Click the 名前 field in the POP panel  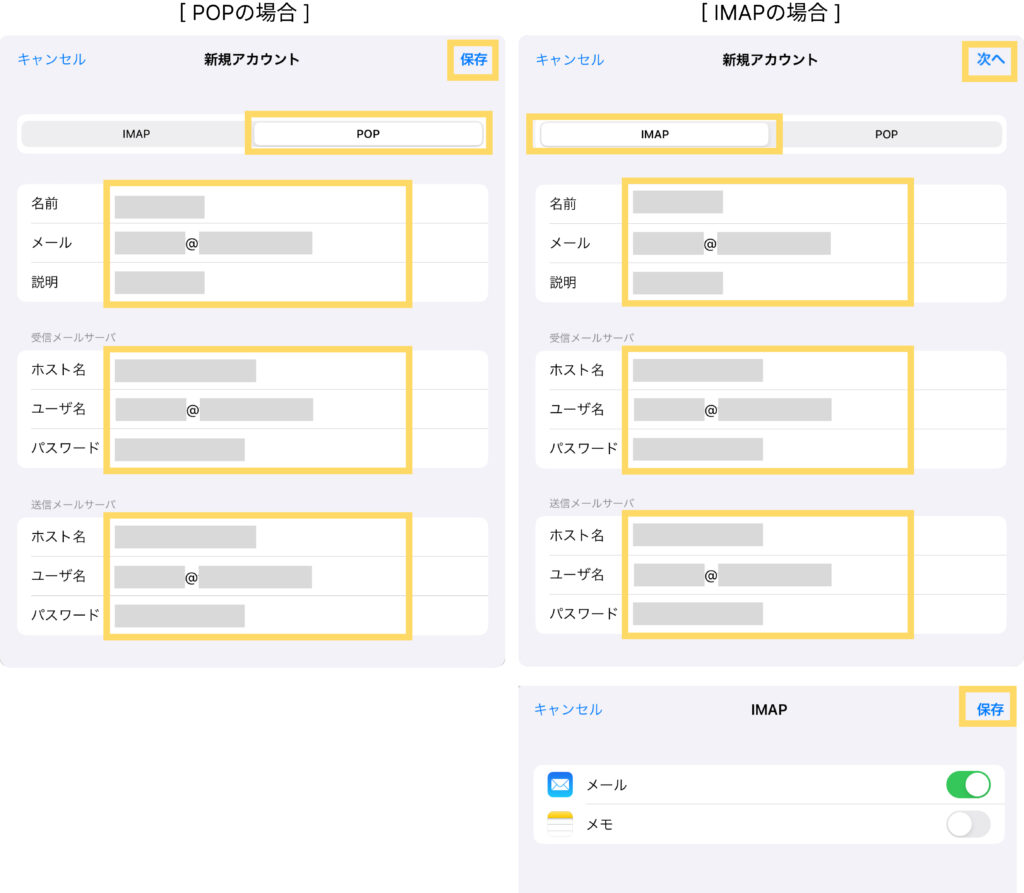[x=160, y=207]
